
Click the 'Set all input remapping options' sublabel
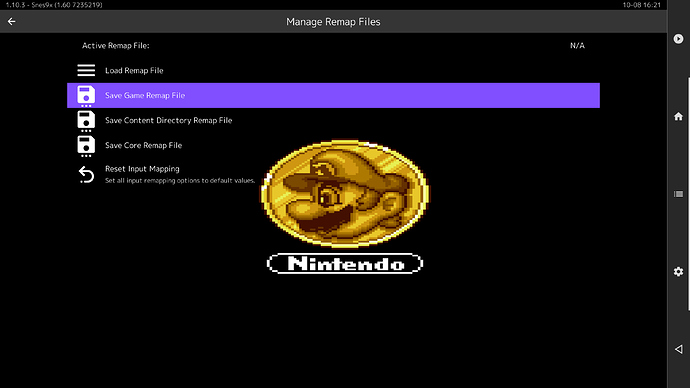pos(180,180)
